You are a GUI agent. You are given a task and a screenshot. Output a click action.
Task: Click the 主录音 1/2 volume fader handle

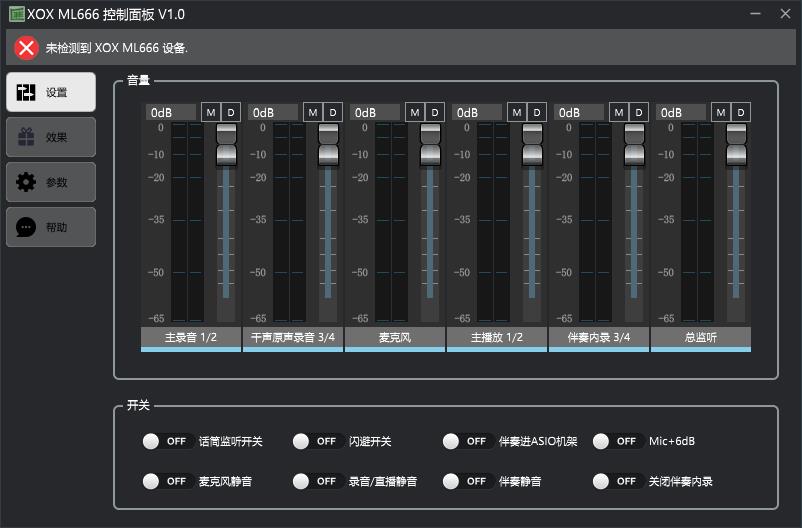pyautogui.click(x=226, y=144)
